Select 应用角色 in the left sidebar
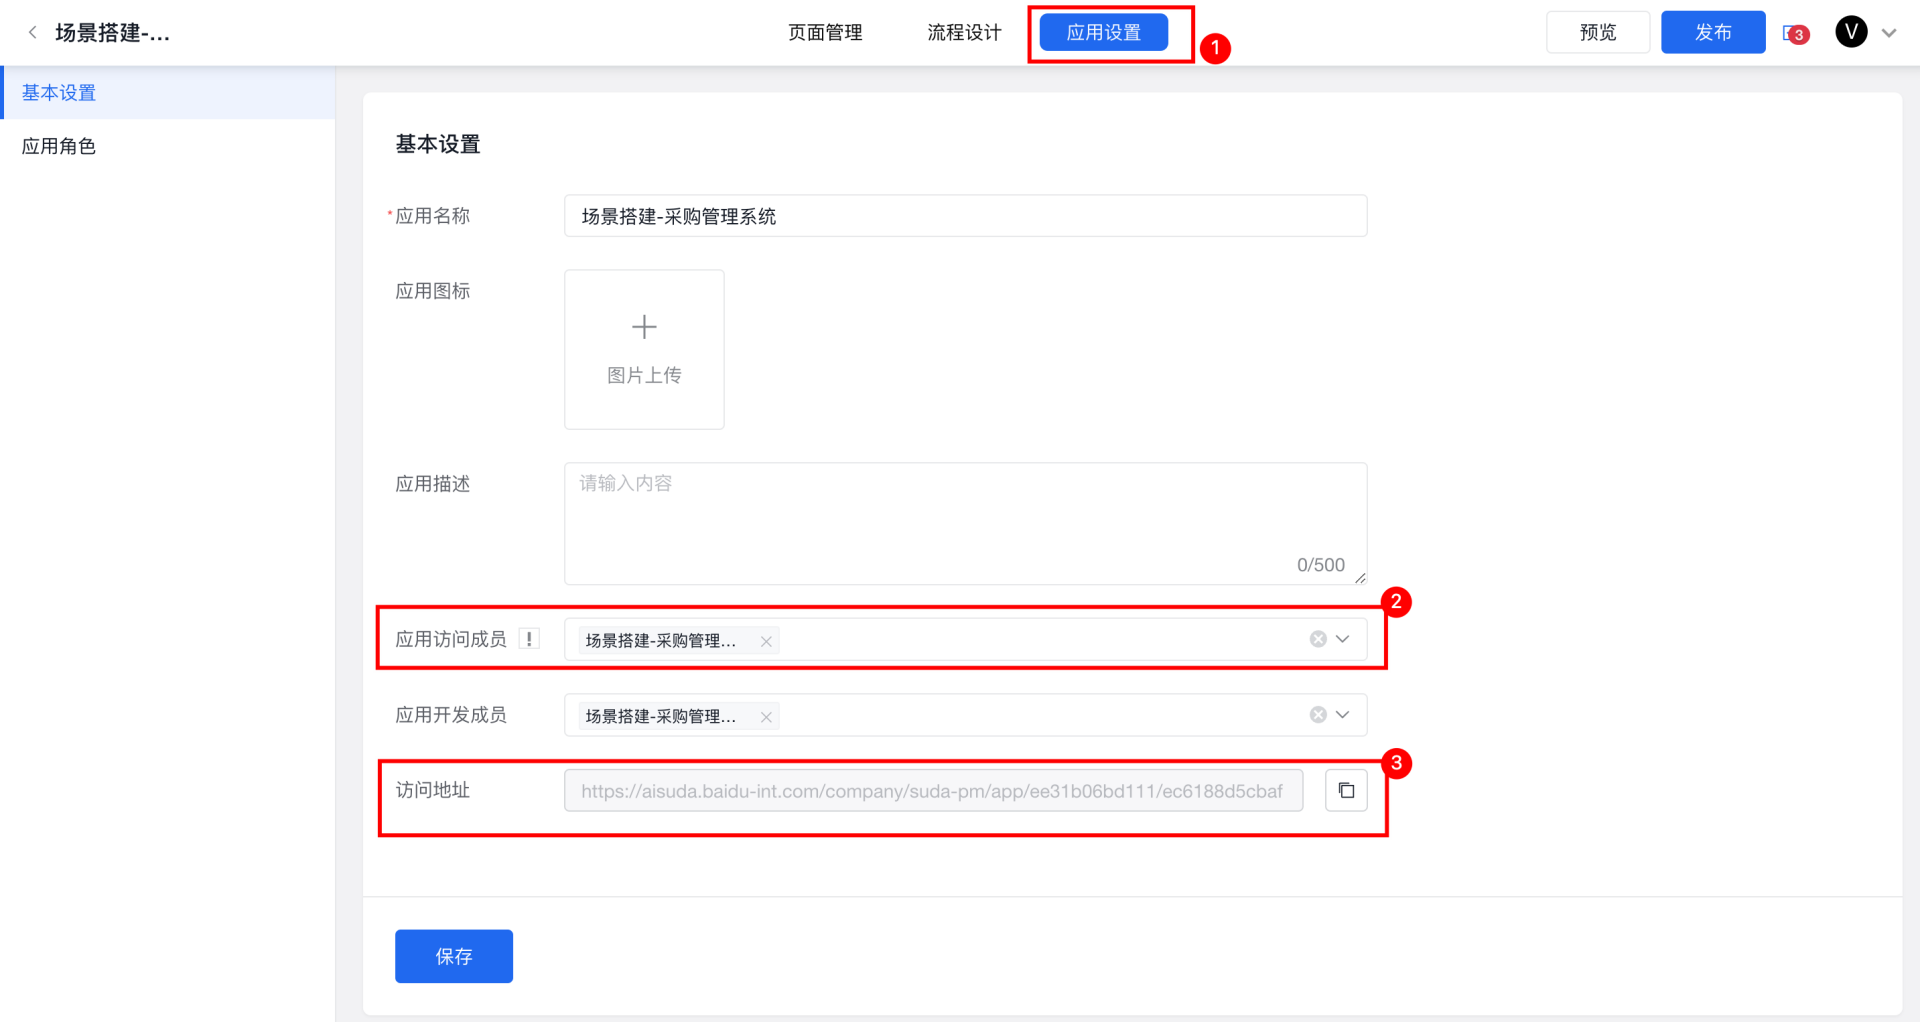Viewport: 1920px width, 1022px height. pyautogui.click(x=59, y=146)
